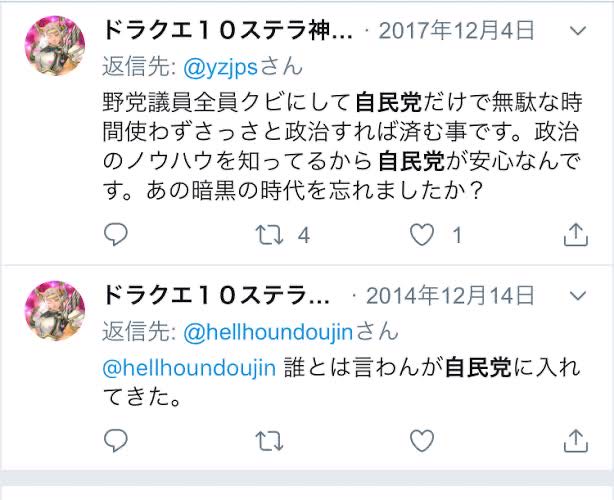Open the 2014年12月14日 timestamp
614x500 pixels.
[x=450, y=296]
